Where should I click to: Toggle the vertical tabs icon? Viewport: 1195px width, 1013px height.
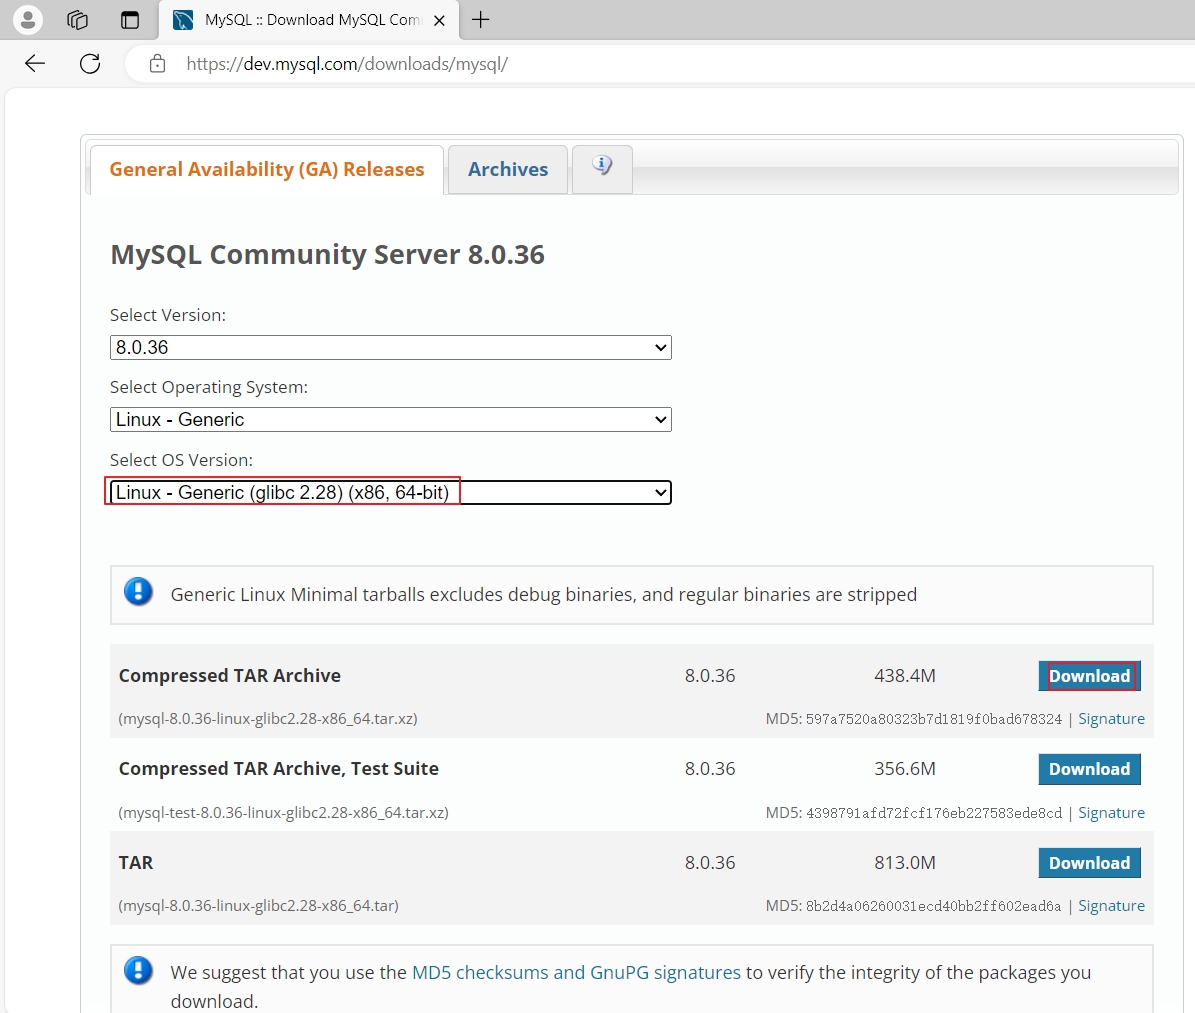click(x=130, y=20)
